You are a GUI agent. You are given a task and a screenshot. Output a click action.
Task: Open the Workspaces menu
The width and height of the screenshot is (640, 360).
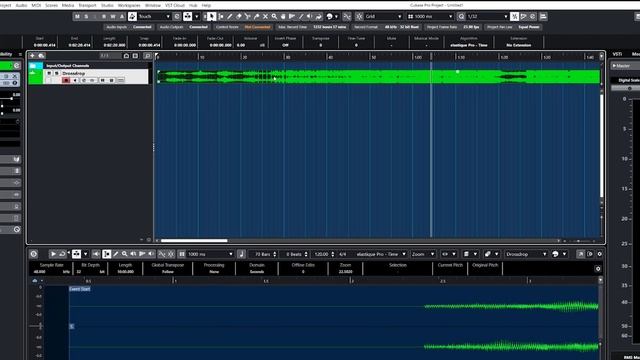pos(129,5)
